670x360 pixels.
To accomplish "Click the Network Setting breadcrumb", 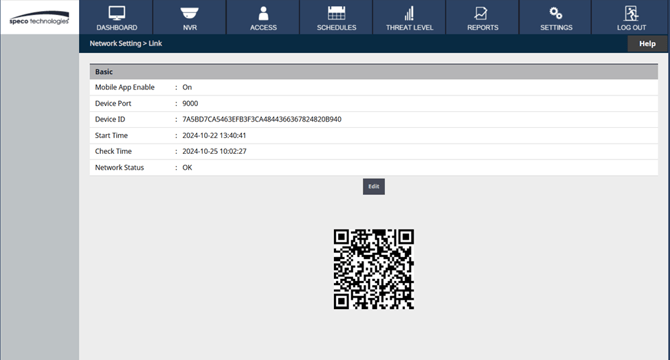I will click(x=115, y=44).
